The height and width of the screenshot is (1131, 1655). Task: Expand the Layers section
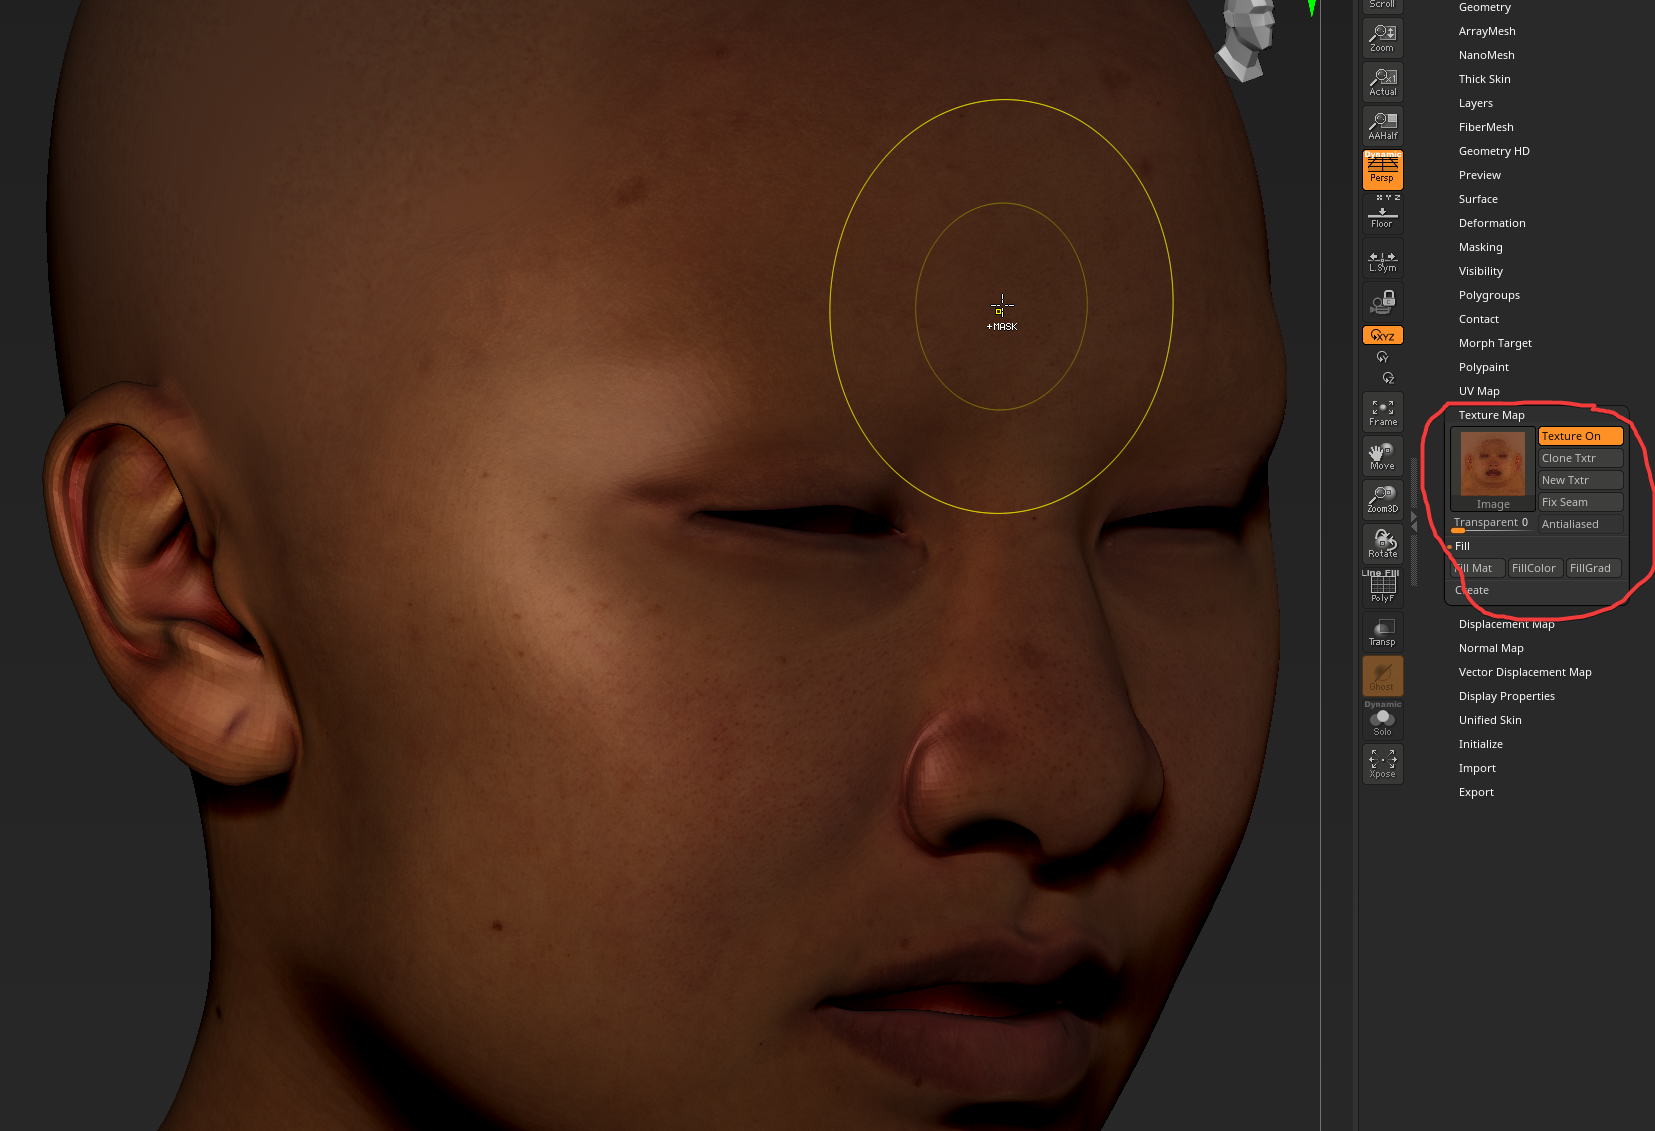1475,103
